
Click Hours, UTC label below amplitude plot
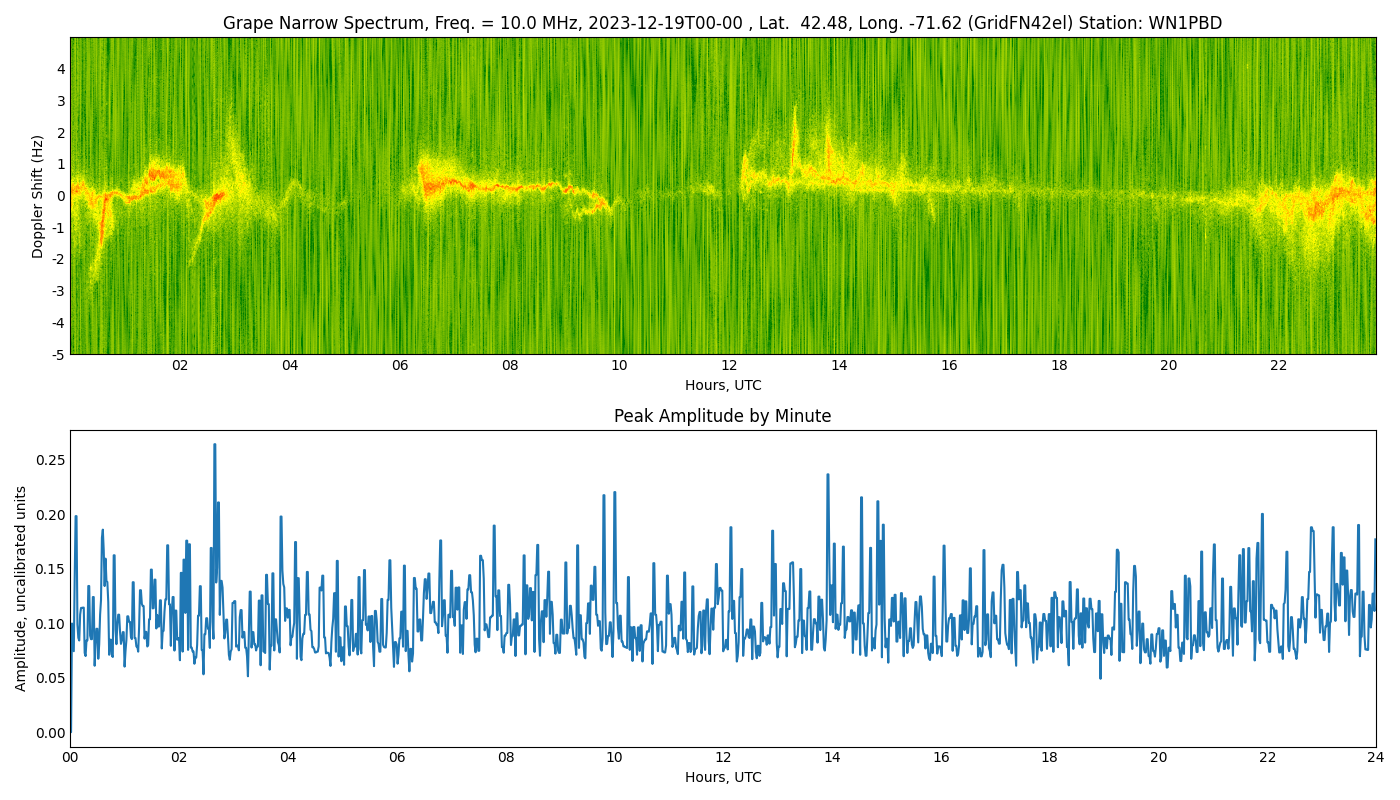point(722,777)
